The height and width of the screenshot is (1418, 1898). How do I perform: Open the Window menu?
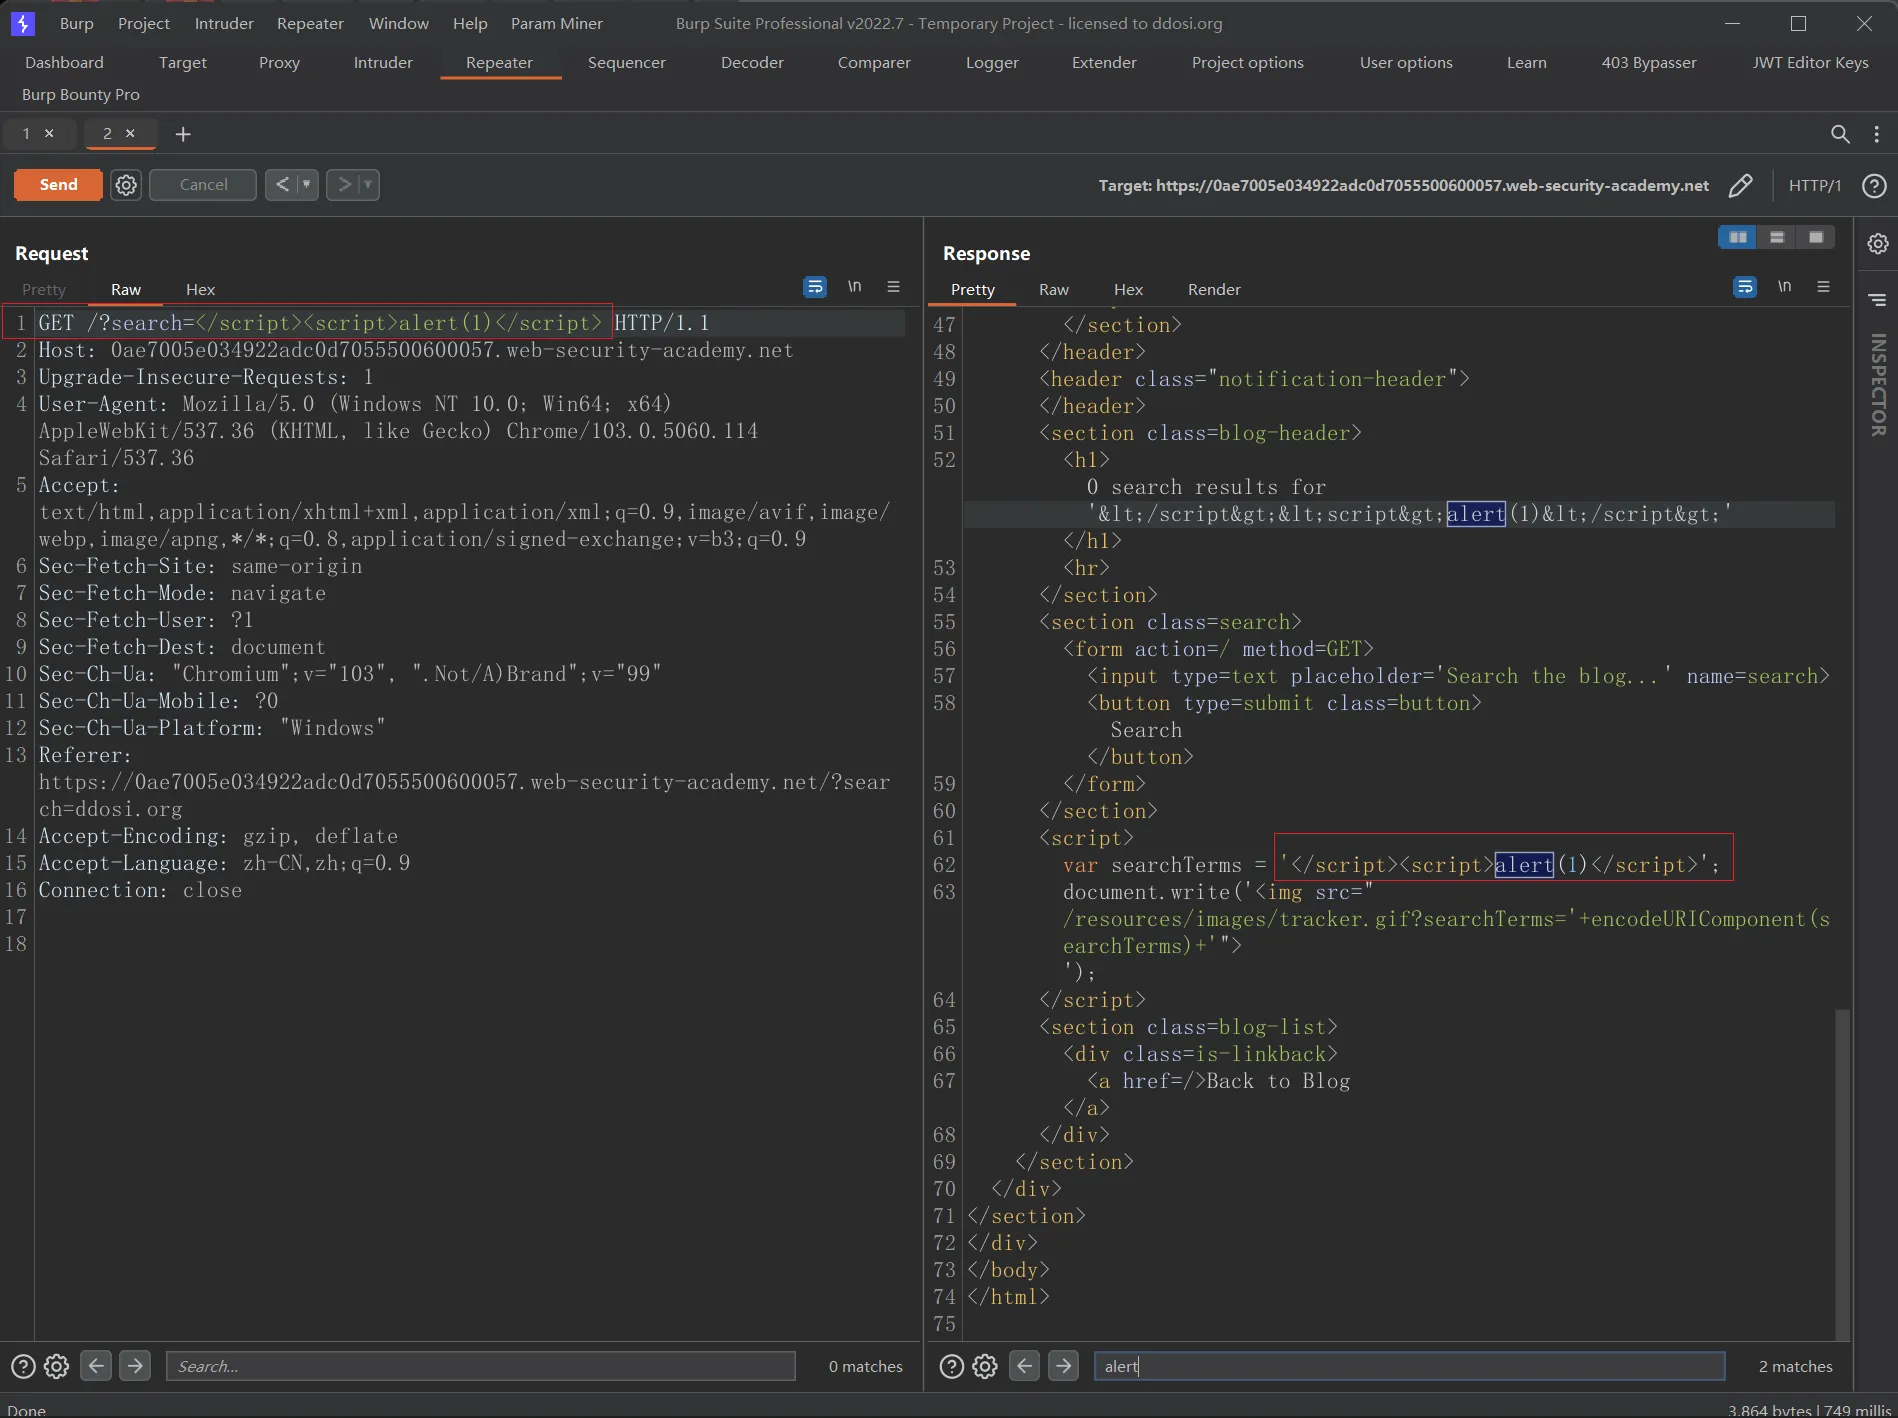pos(398,23)
